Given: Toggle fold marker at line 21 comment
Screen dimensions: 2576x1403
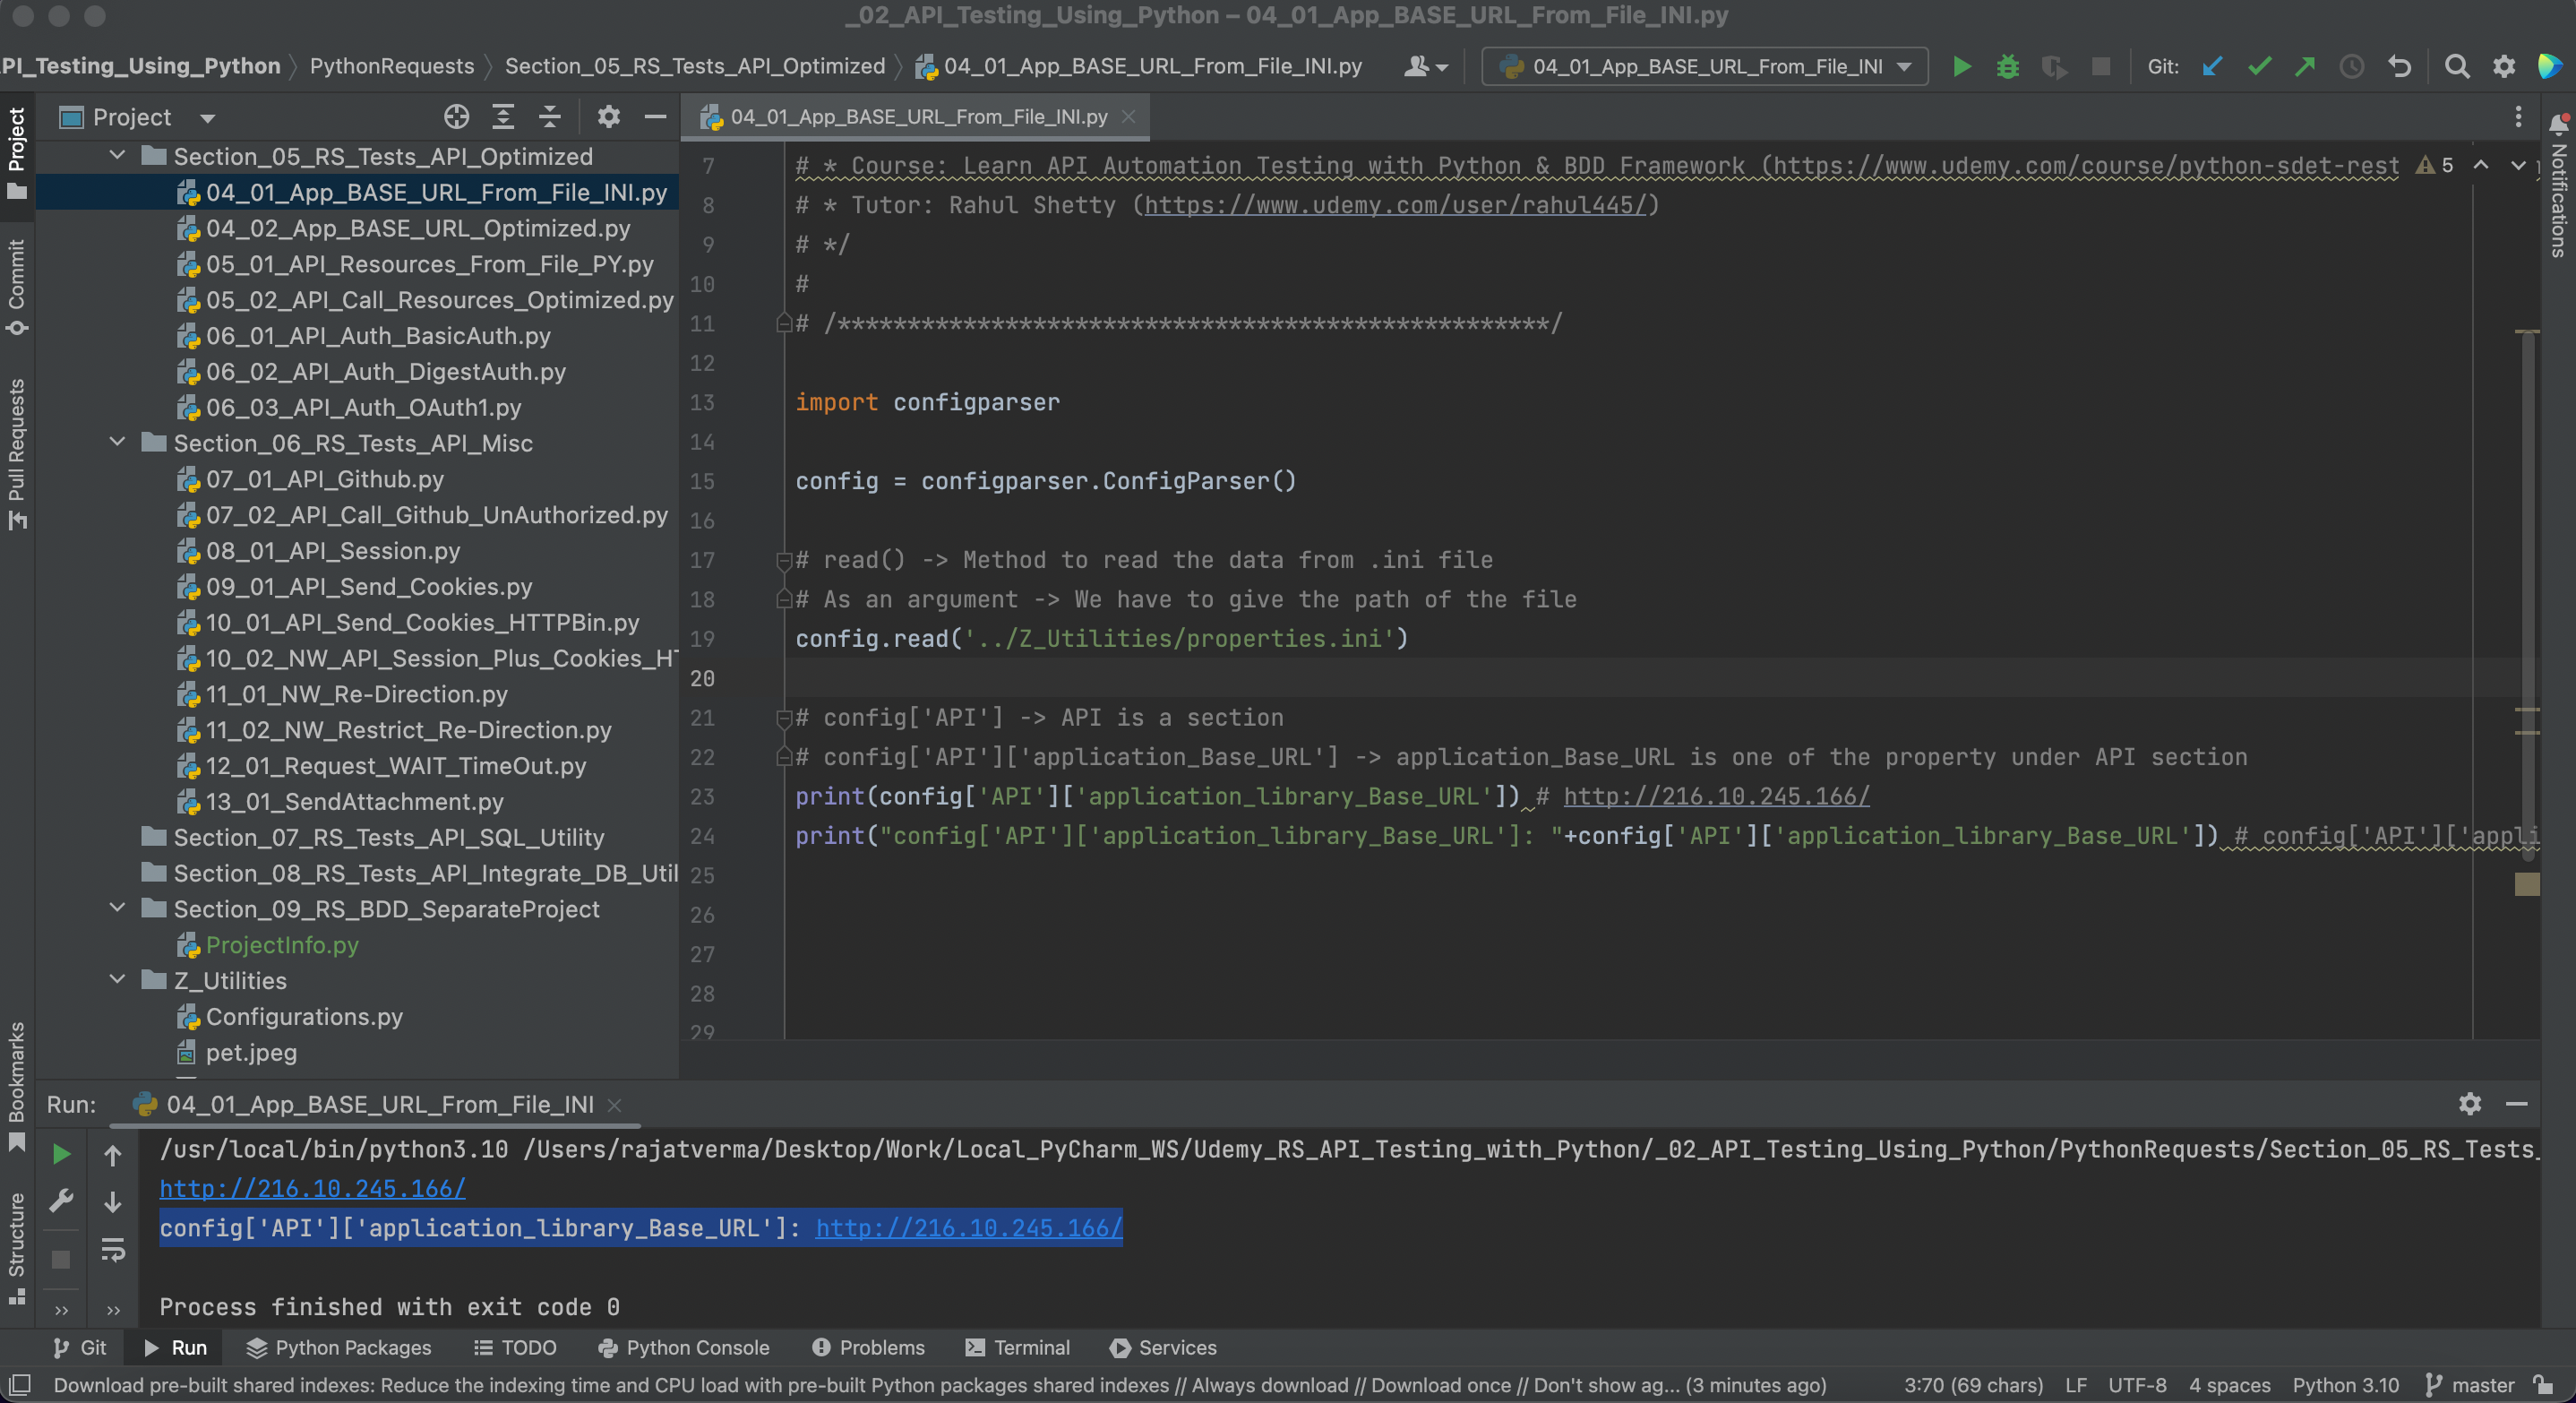Looking at the screenshot, I should pos(784,717).
